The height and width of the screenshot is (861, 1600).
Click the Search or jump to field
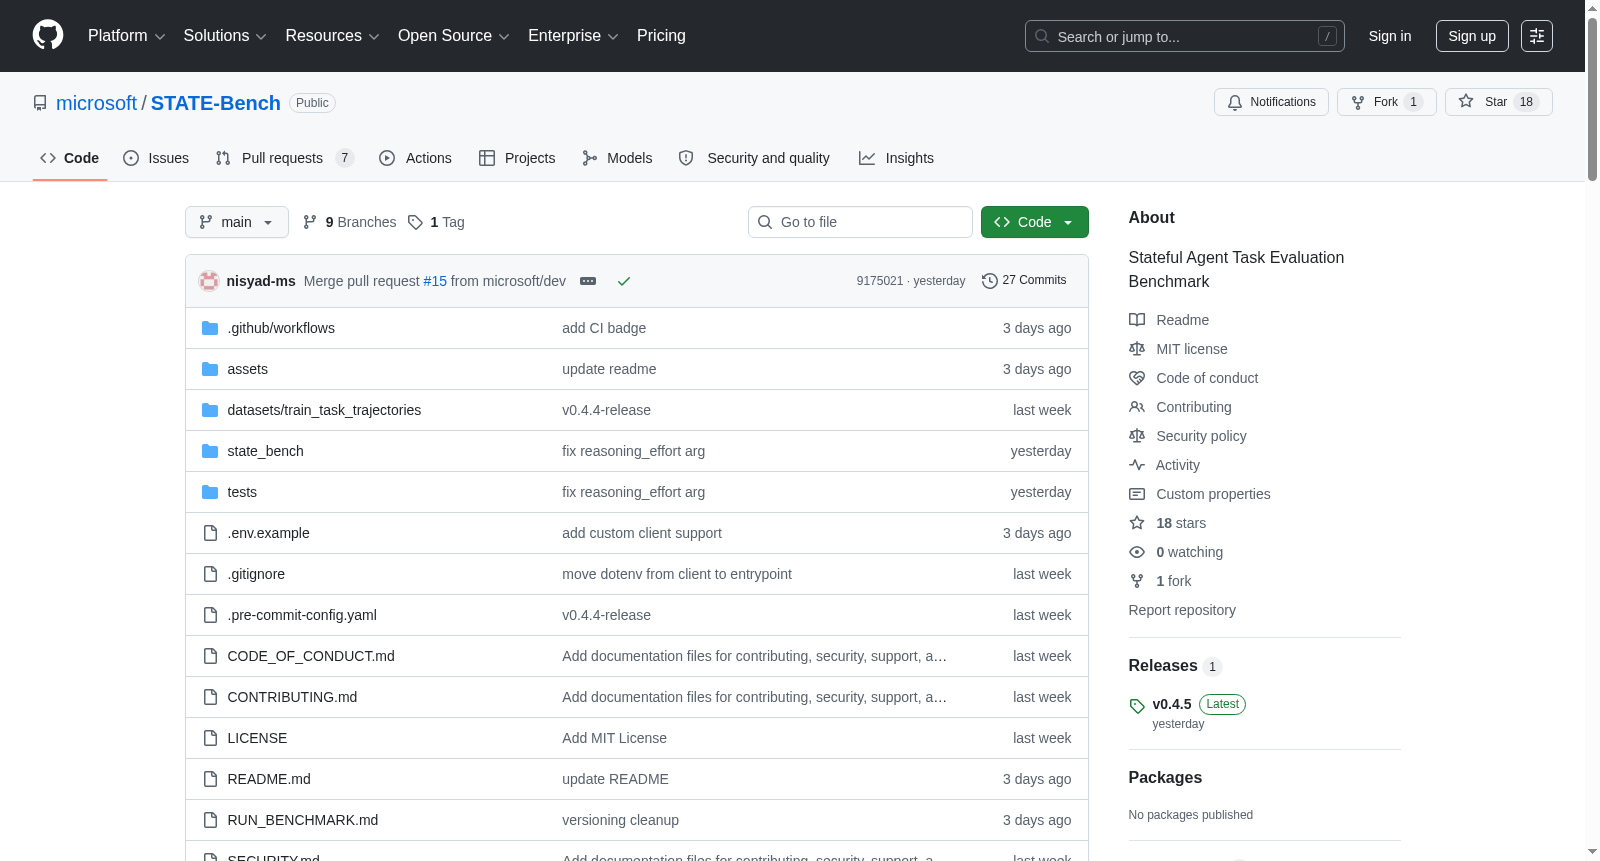point(1185,36)
